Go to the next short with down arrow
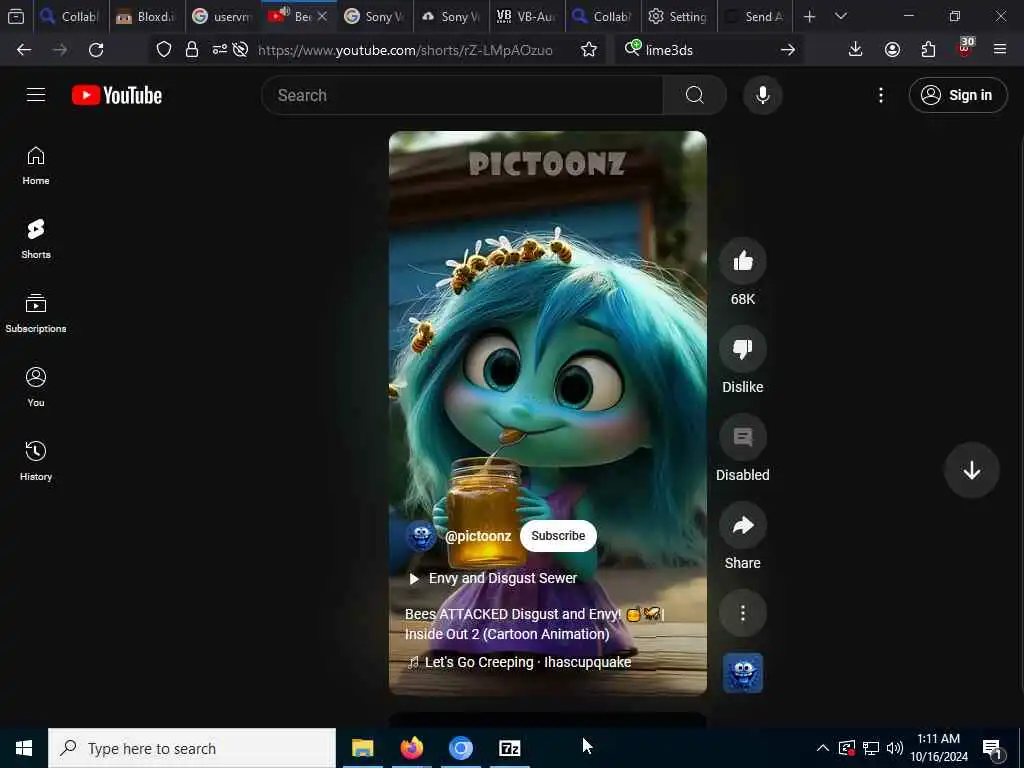This screenshot has width=1024, height=768. pos(971,470)
